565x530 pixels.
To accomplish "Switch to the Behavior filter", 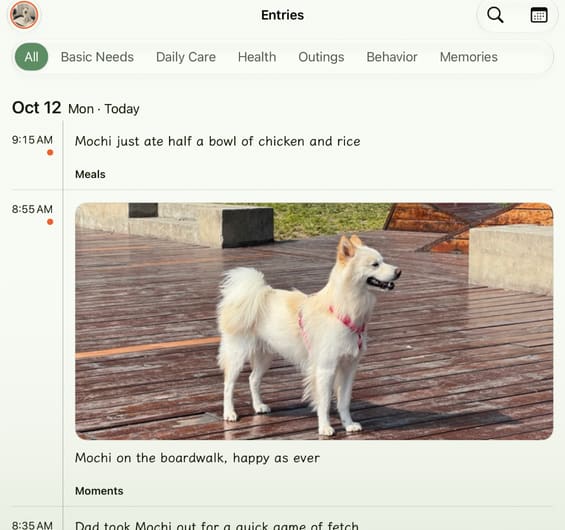I will coord(392,57).
